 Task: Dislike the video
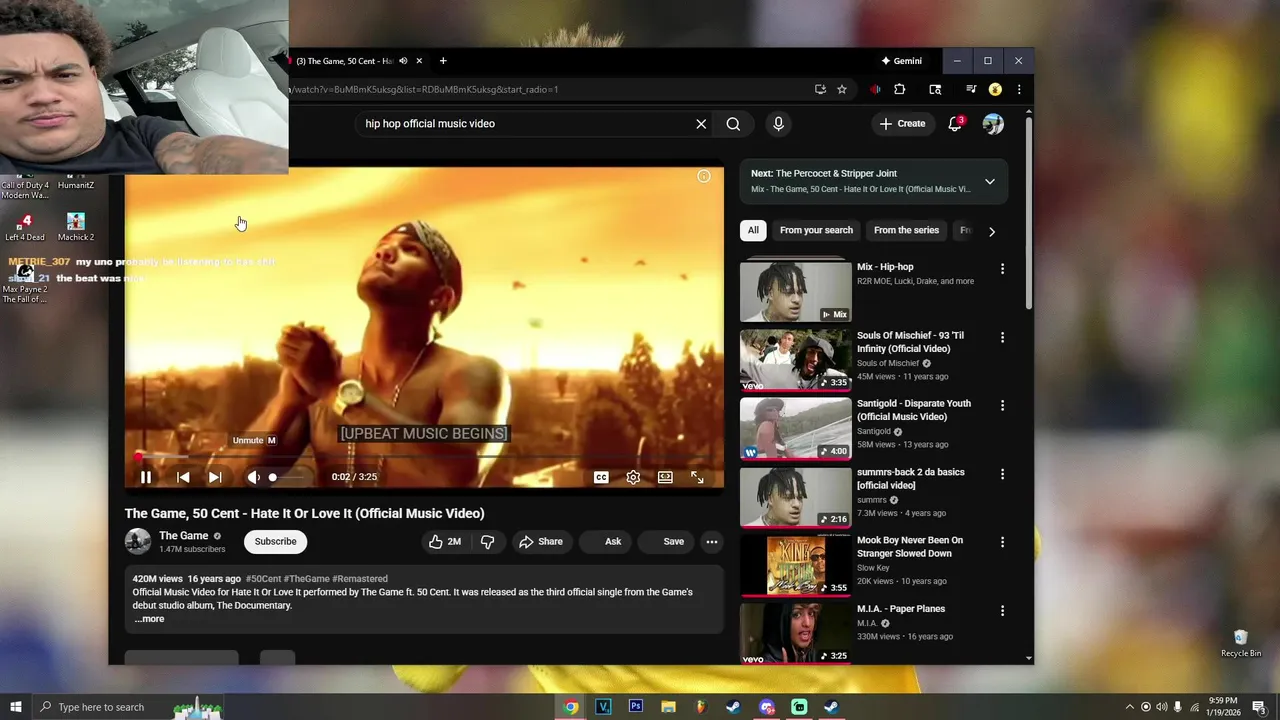(x=488, y=542)
